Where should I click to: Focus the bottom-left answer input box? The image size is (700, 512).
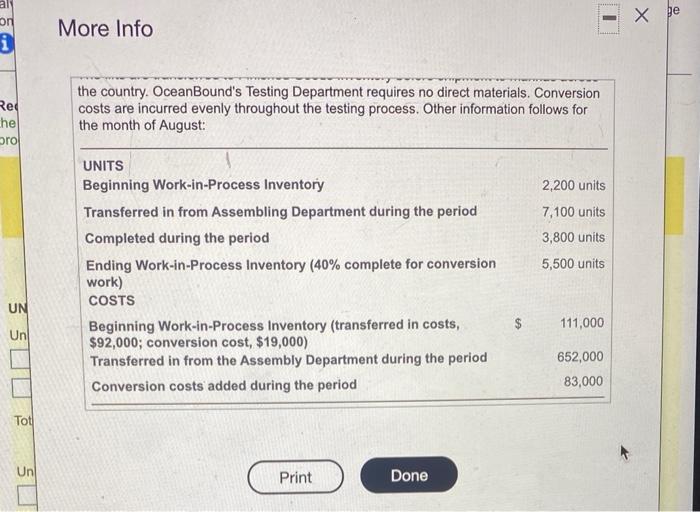tap(24, 494)
